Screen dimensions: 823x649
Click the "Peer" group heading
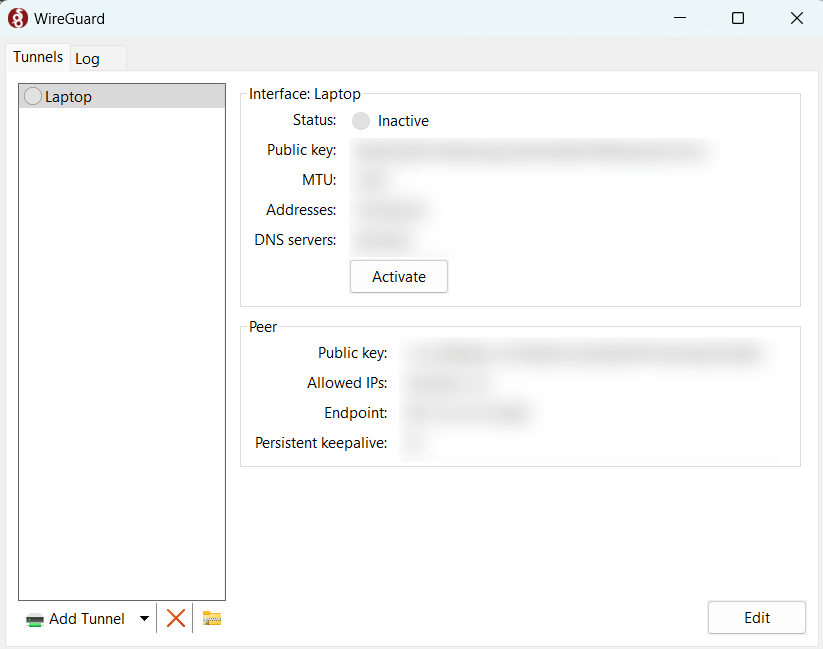[x=262, y=327]
